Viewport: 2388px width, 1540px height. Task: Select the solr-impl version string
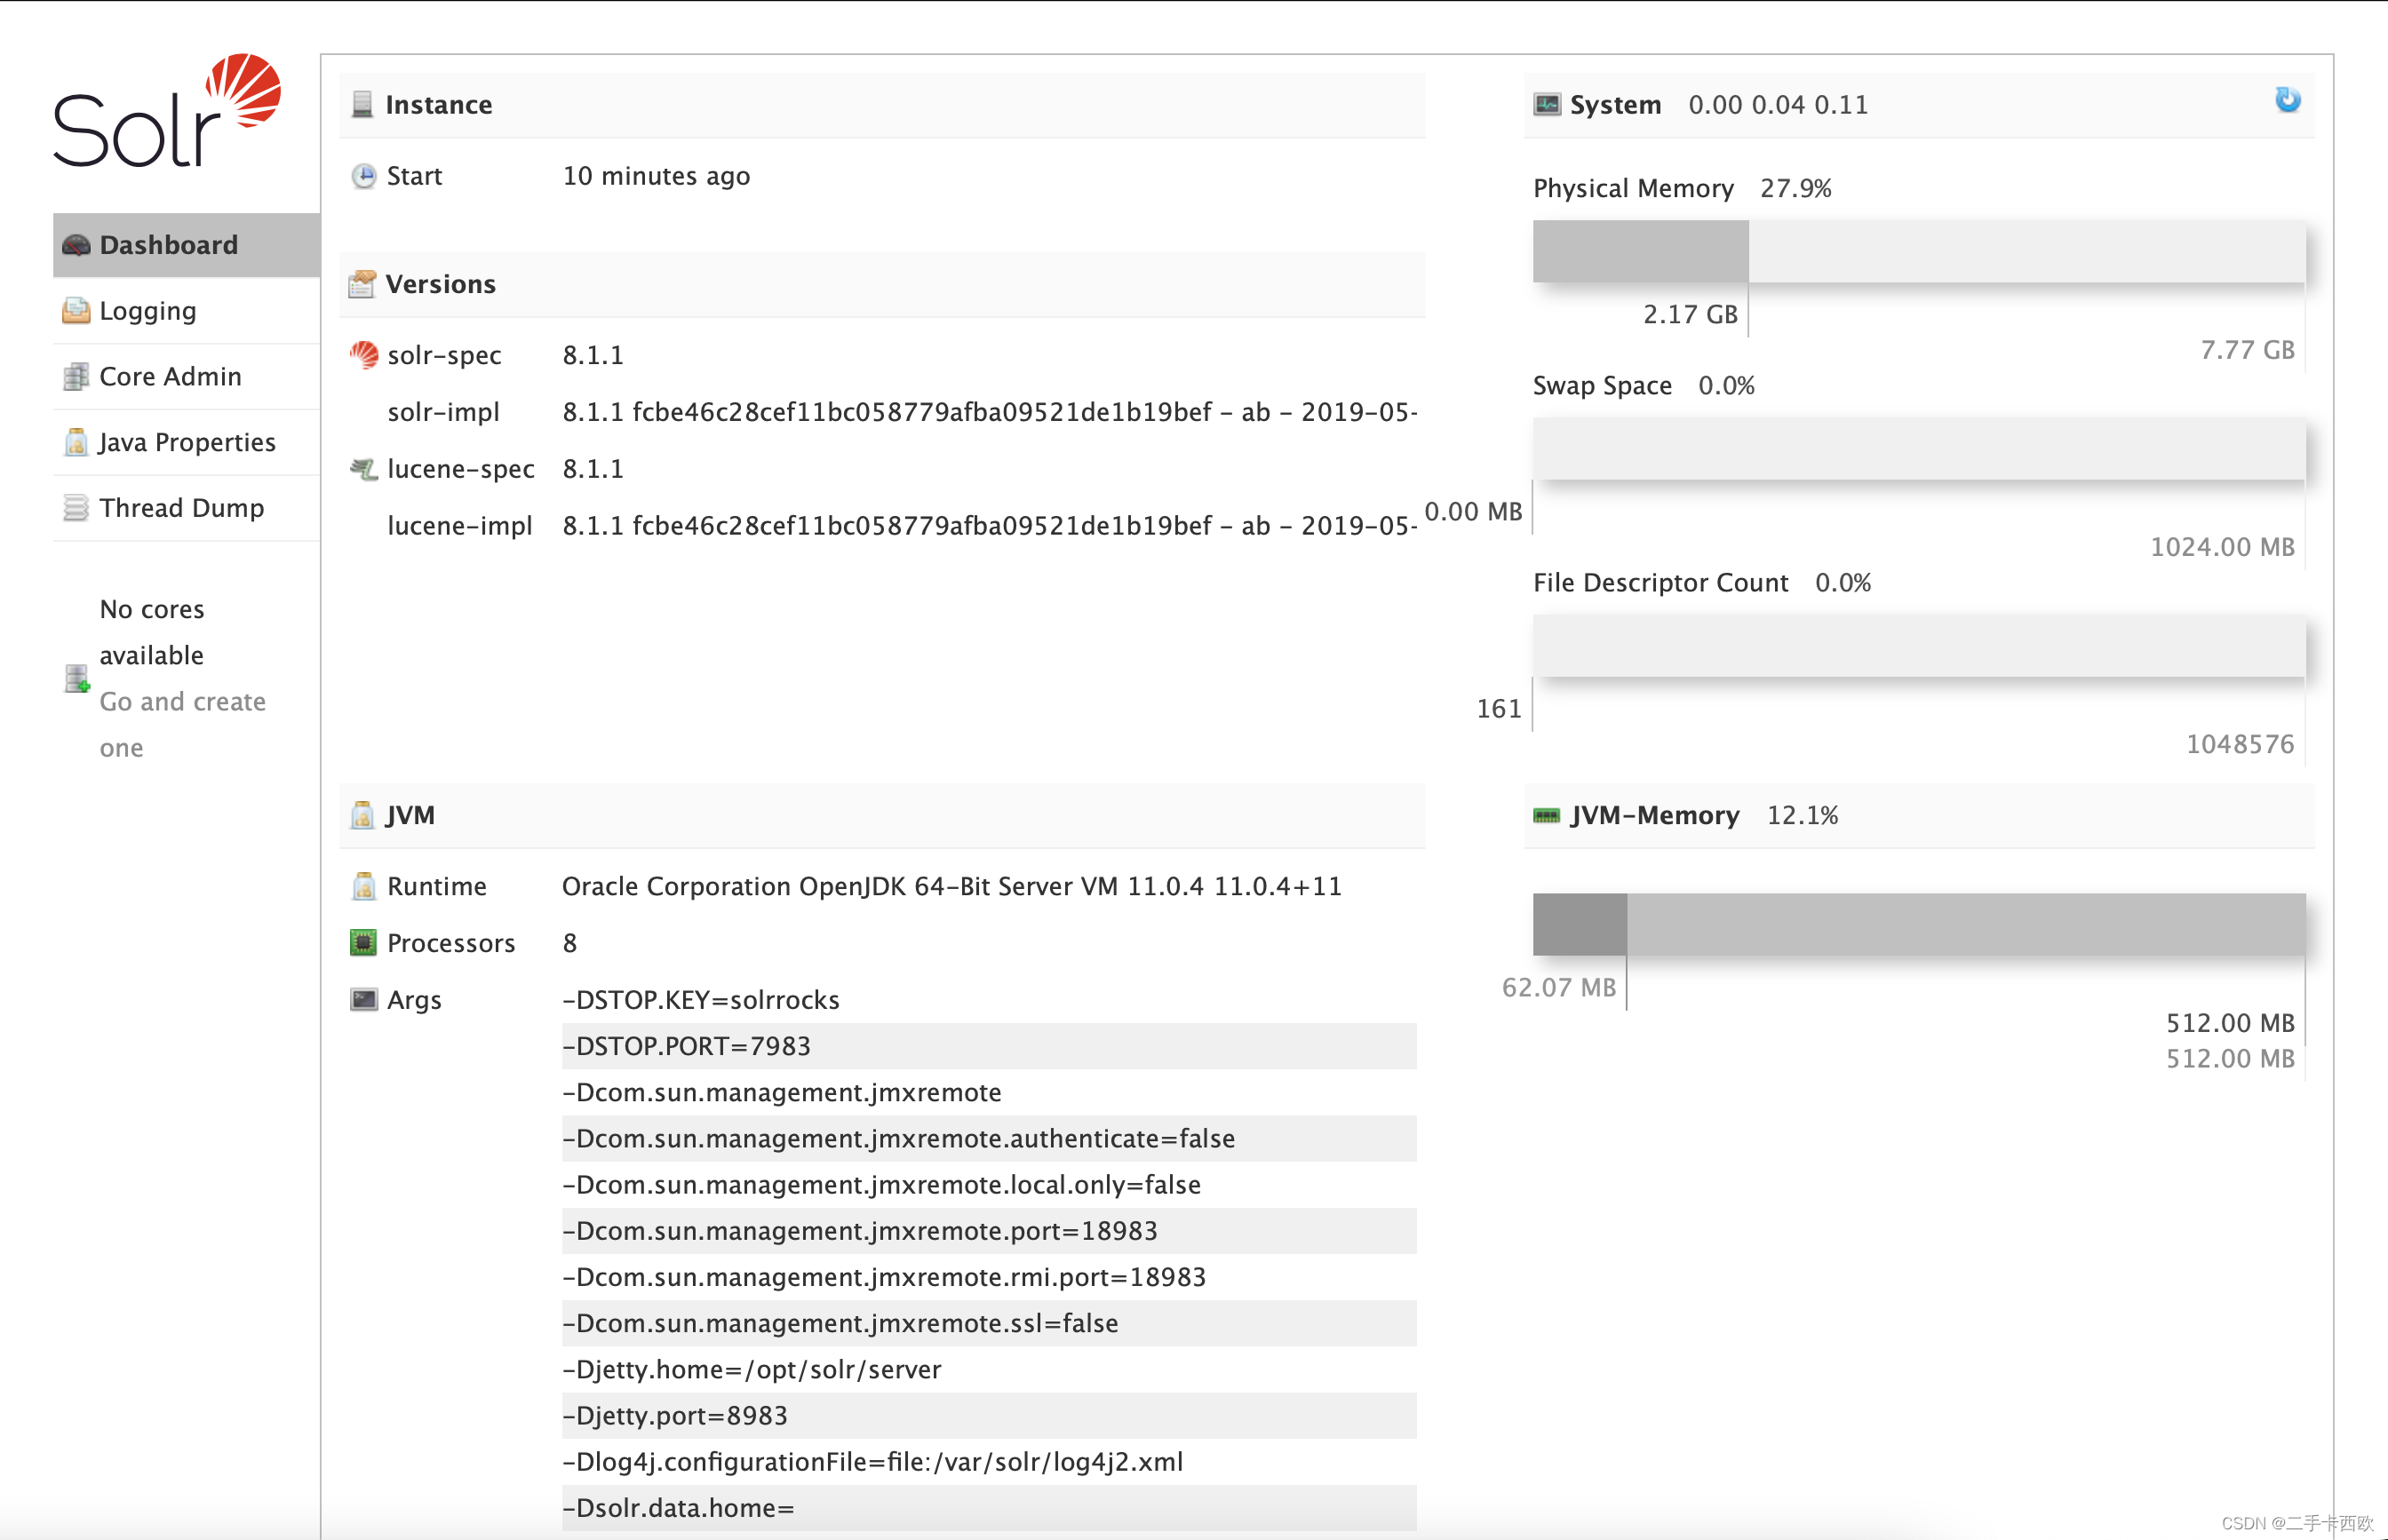(990, 412)
